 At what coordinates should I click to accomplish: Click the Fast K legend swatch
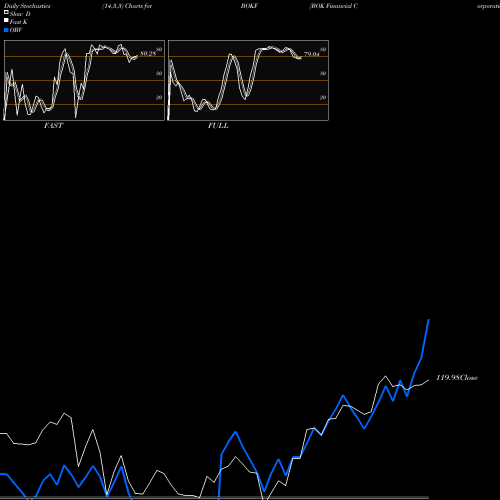pos(6,21)
